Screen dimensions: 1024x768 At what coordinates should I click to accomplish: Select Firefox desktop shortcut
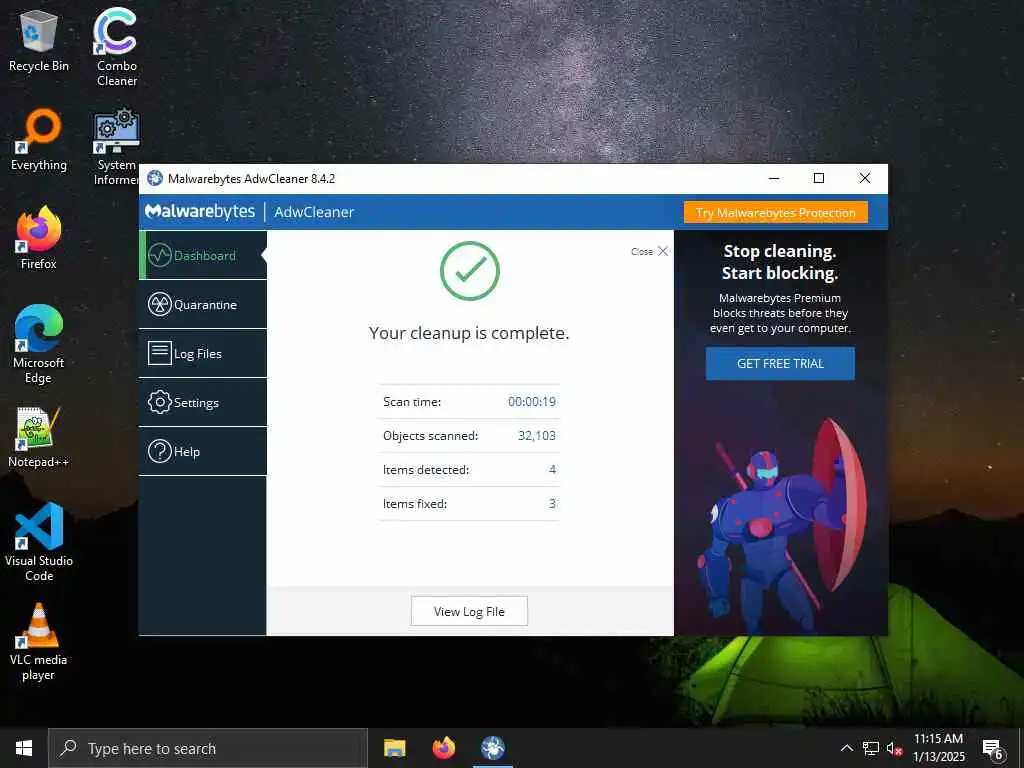39,238
